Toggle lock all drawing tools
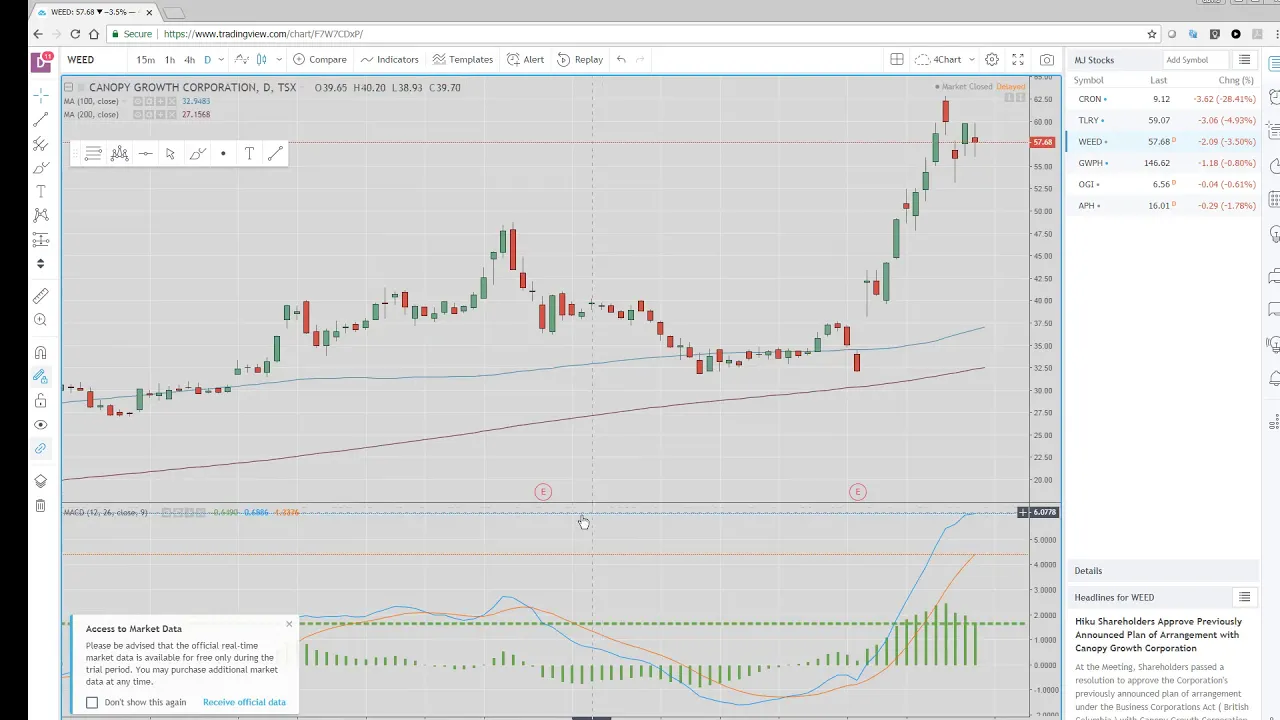Viewport: 1280px width, 720px height. (x=40, y=400)
